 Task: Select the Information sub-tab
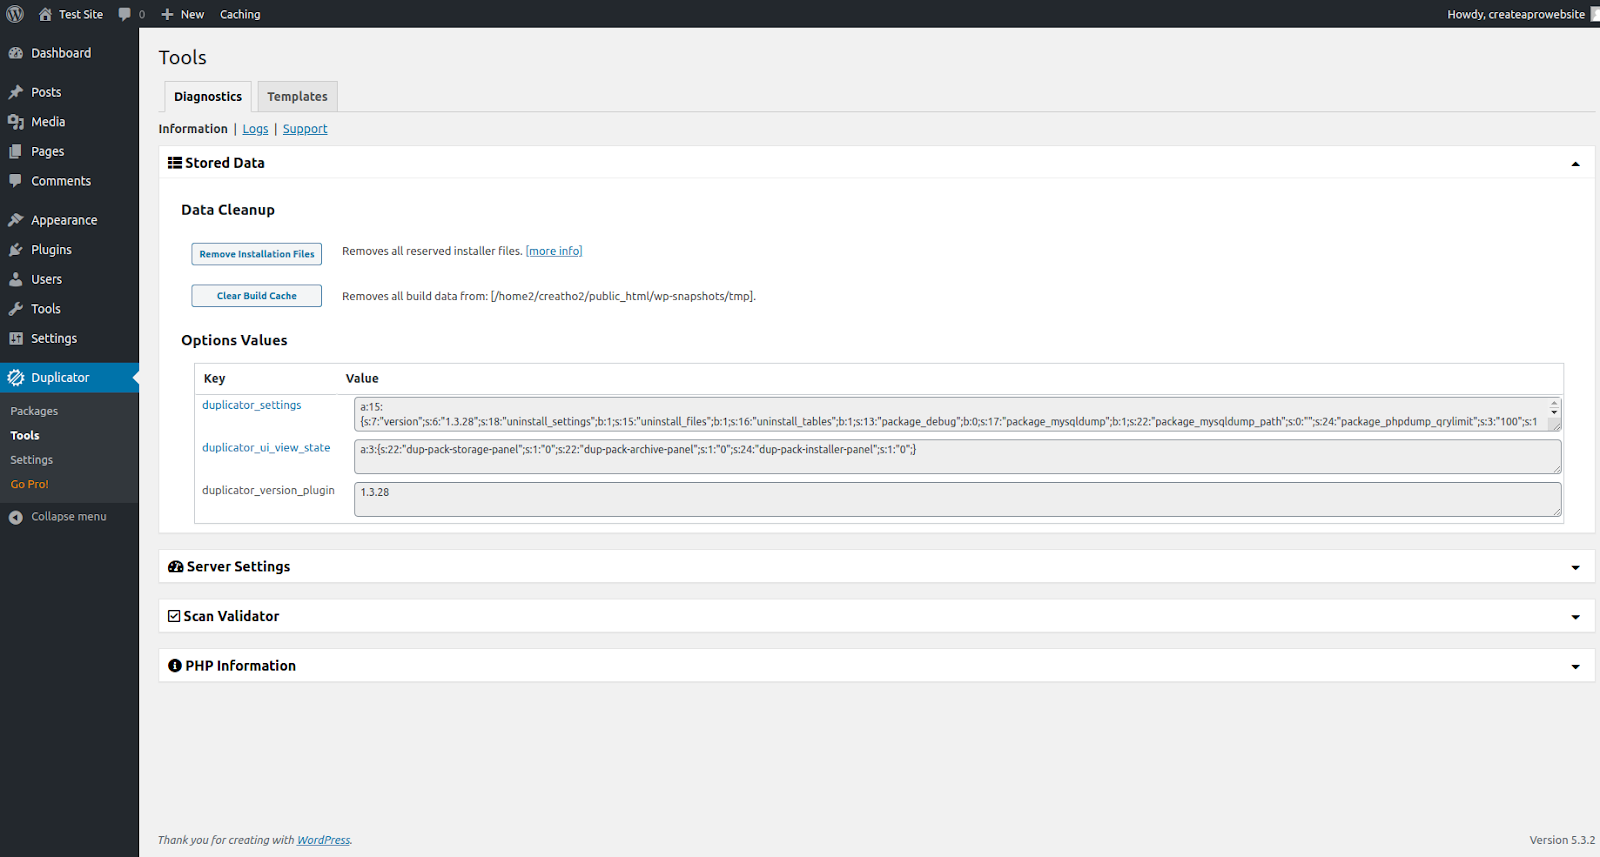193,129
